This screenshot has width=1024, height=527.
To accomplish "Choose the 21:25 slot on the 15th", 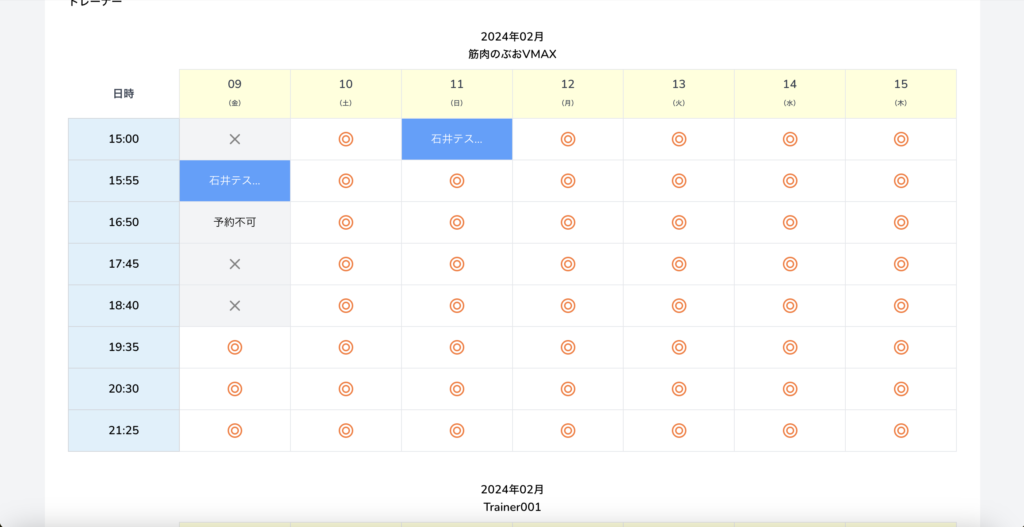I will click(901, 430).
